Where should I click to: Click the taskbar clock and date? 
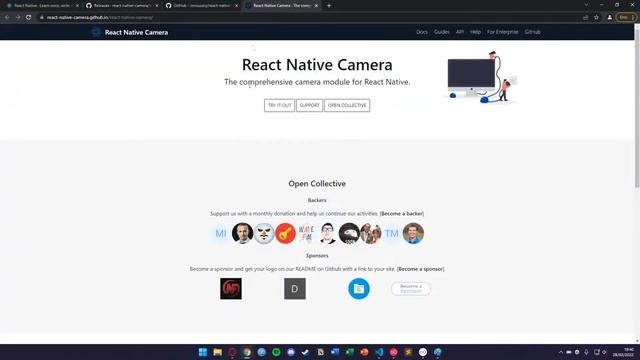(623, 352)
